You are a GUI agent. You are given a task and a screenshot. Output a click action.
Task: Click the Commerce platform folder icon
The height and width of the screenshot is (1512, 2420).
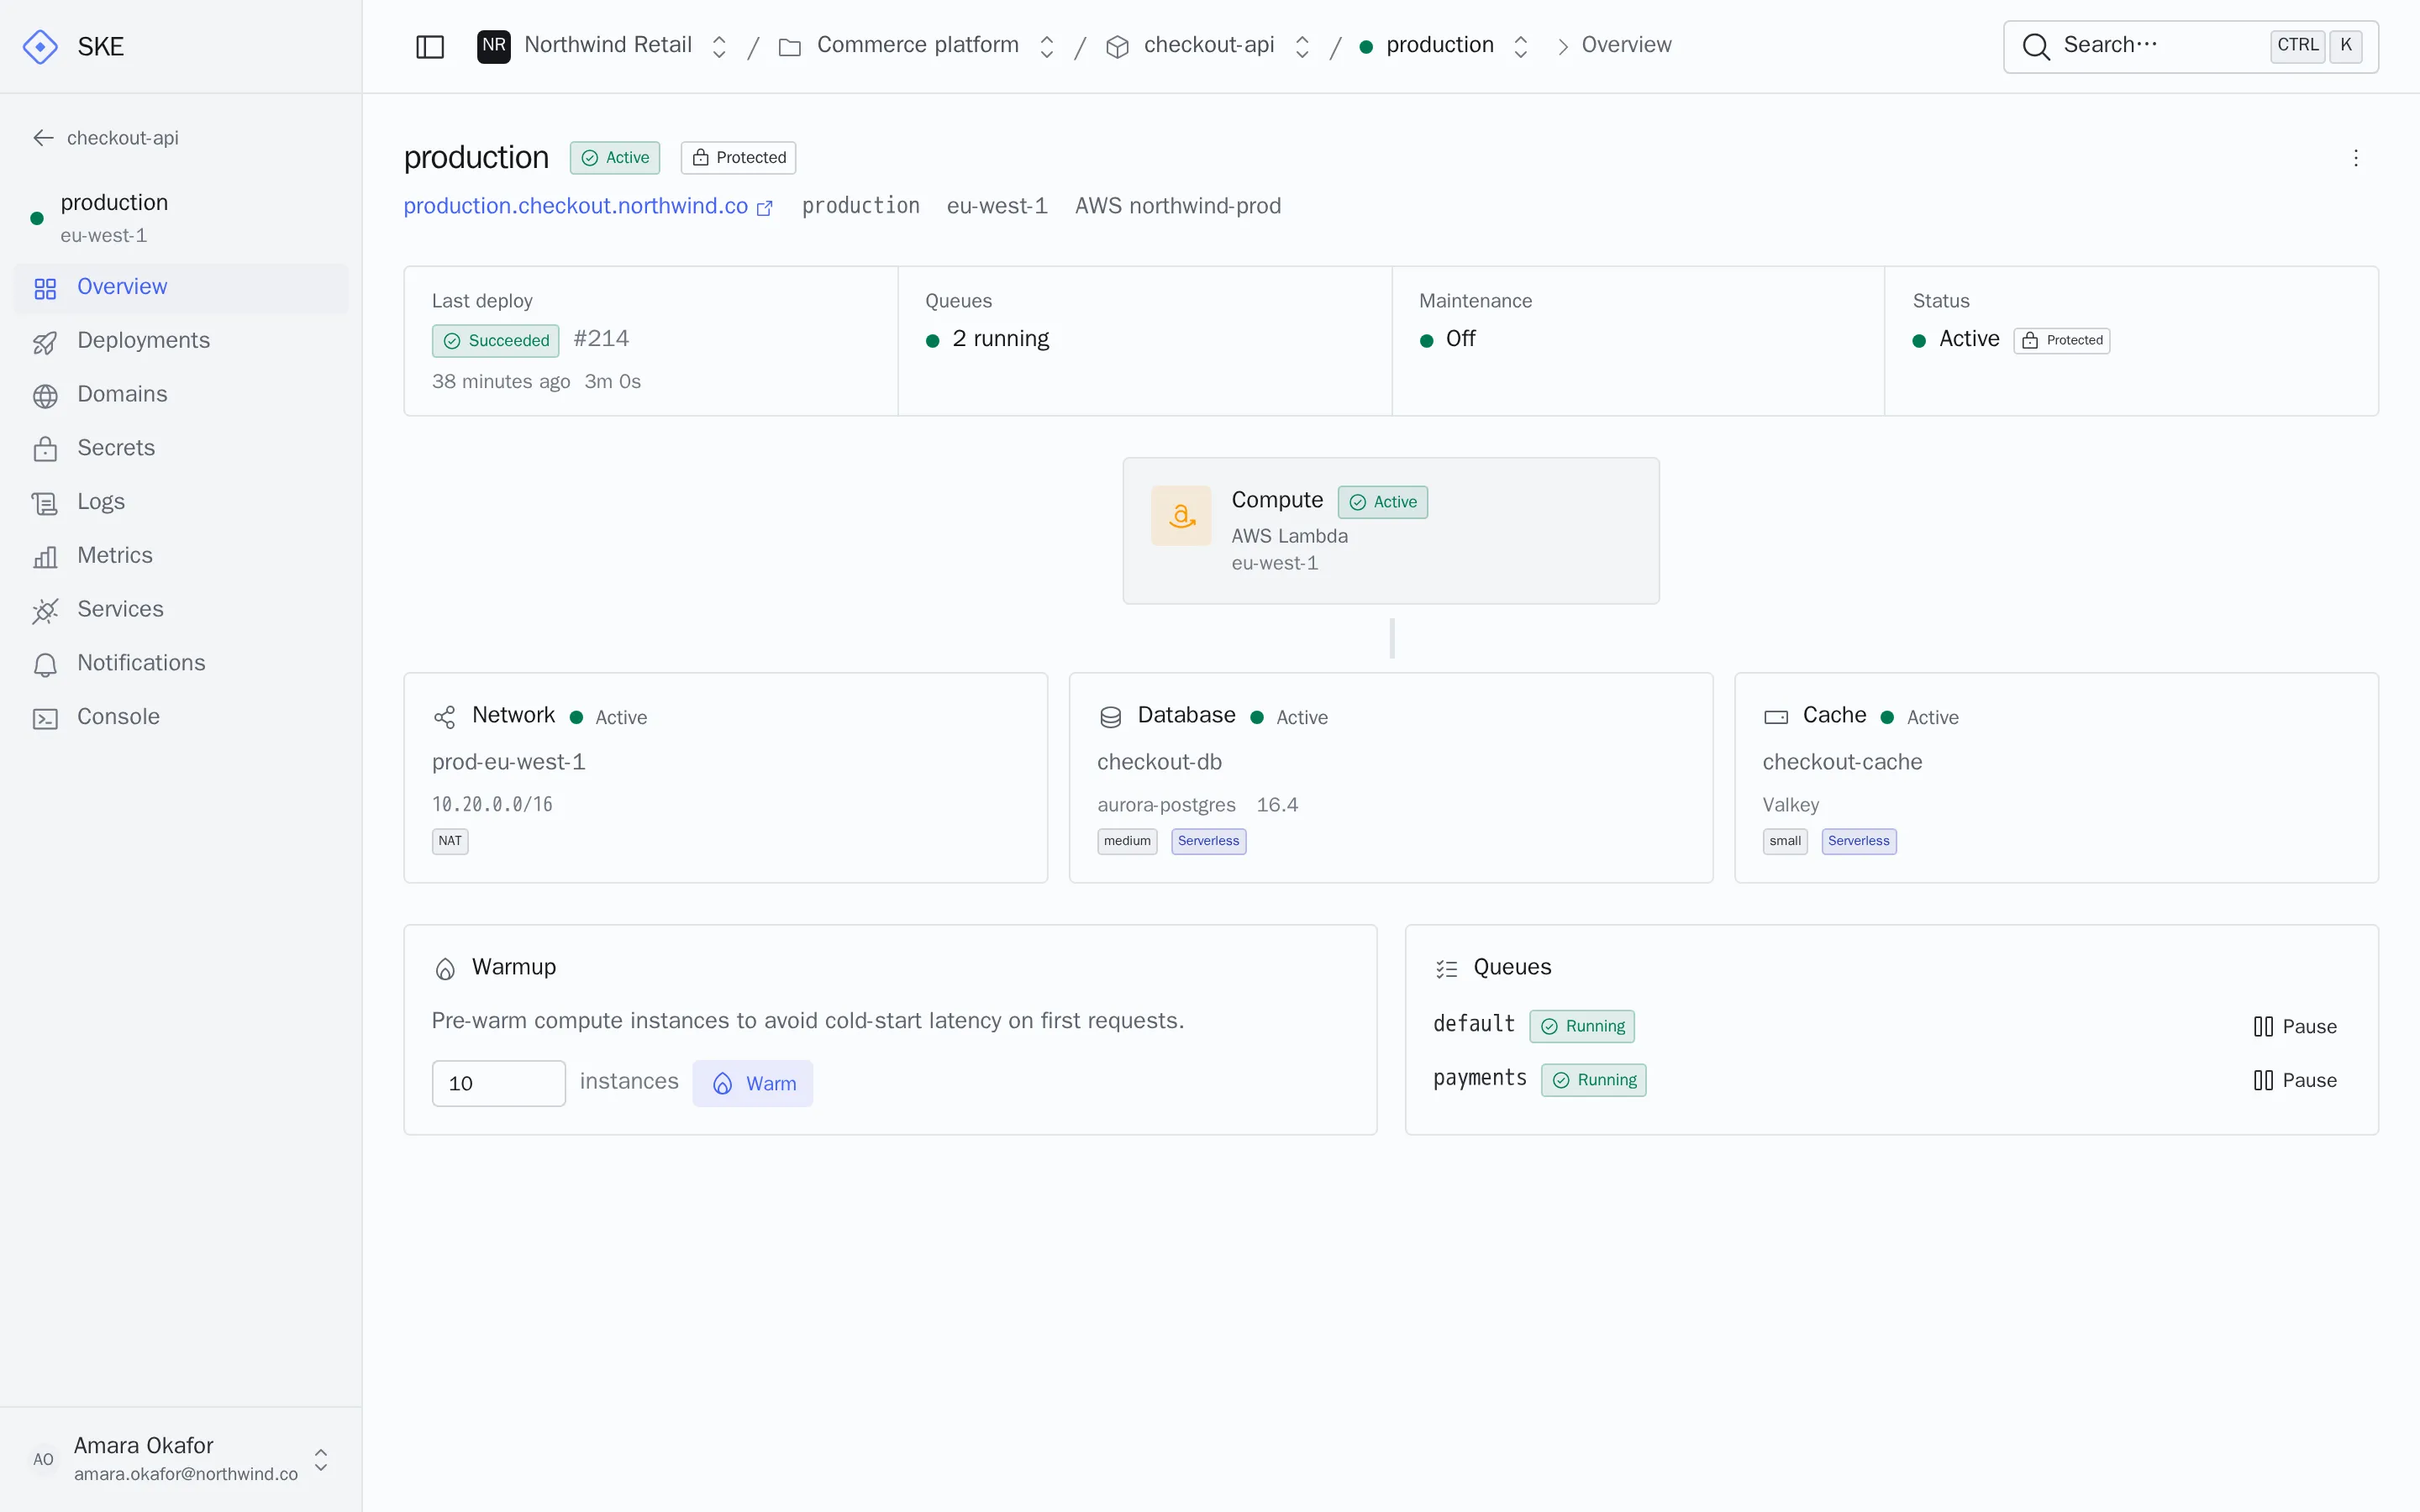click(x=790, y=47)
